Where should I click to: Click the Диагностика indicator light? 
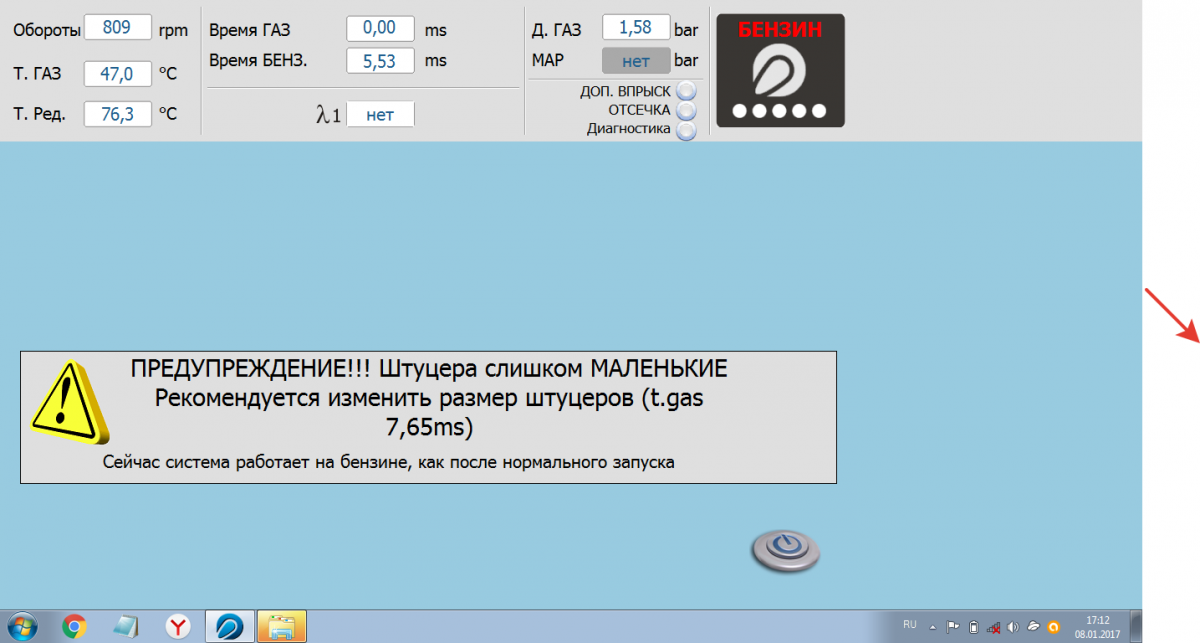click(x=686, y=129)
